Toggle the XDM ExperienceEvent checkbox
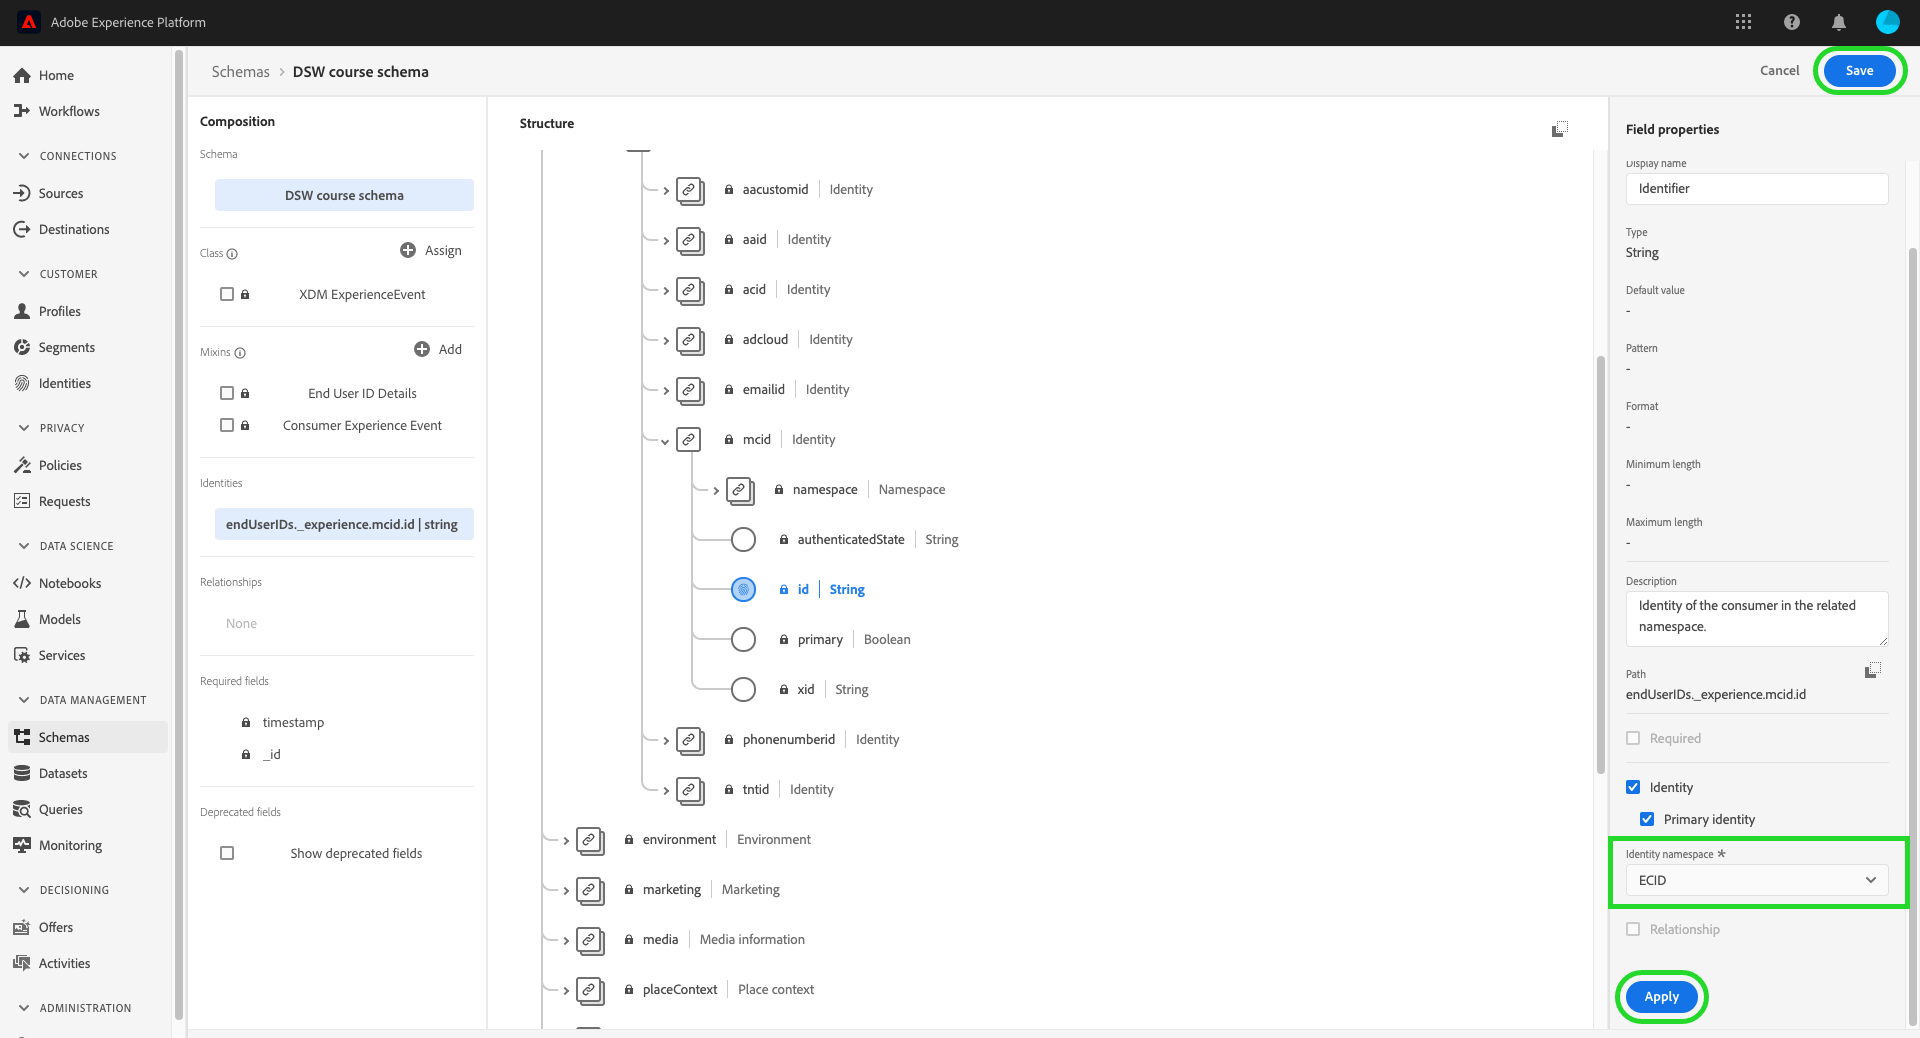The height and width of the screenshot is (1038, 1920). tap(227, 294)
